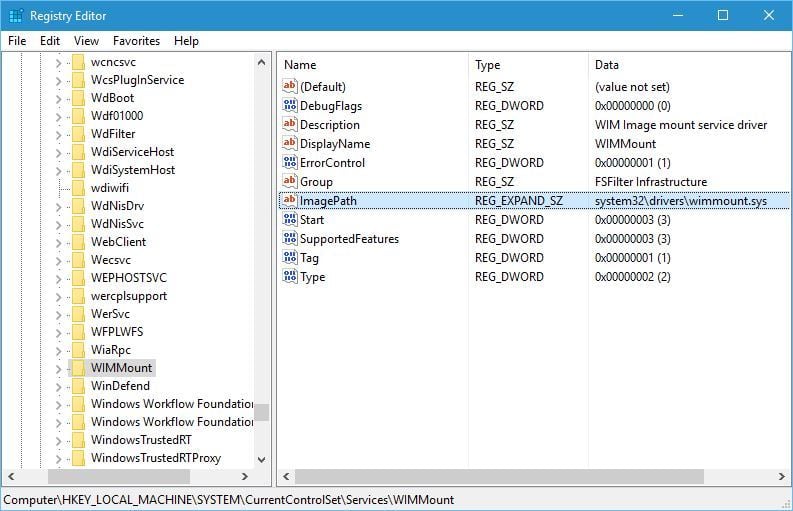Click the REG_EXPAND_SZ type cell
Screen dimensions: 793x511
coord(519,201)
